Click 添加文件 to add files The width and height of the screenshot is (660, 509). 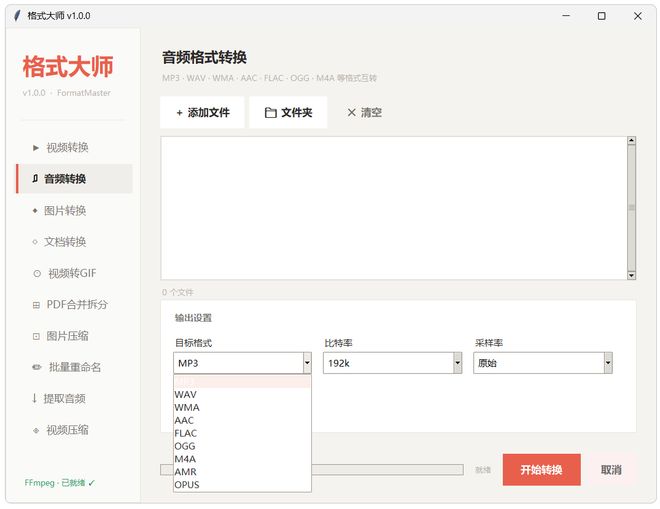click(202, 112)
